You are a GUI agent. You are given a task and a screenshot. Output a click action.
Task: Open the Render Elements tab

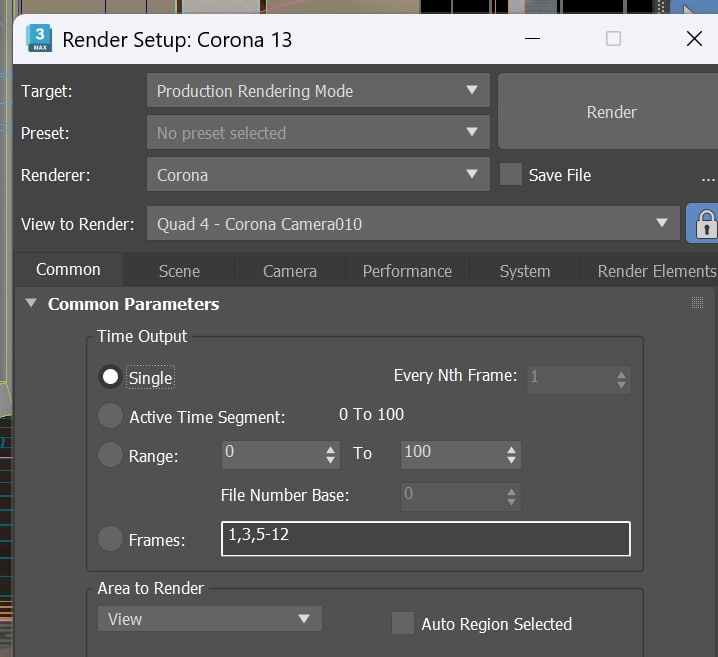pos(656,271)
